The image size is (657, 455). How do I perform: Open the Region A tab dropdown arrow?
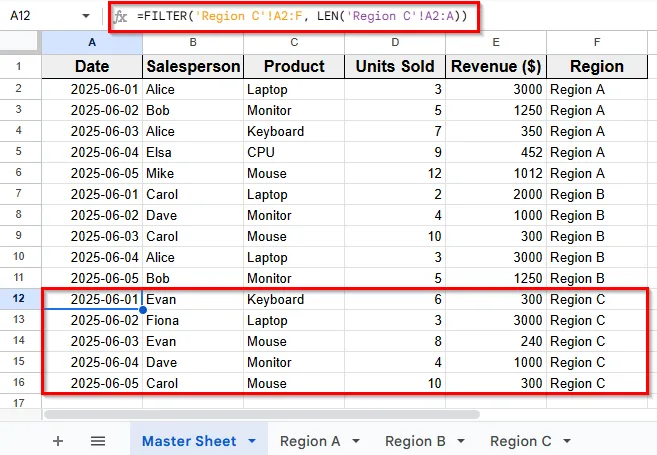click(356, 441)
